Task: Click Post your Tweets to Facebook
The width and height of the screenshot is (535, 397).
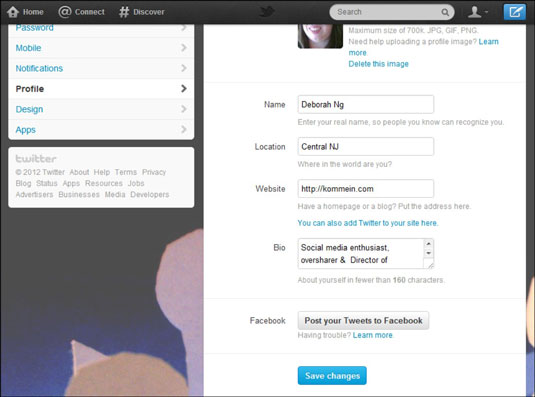Action: [x=363, y=321]
